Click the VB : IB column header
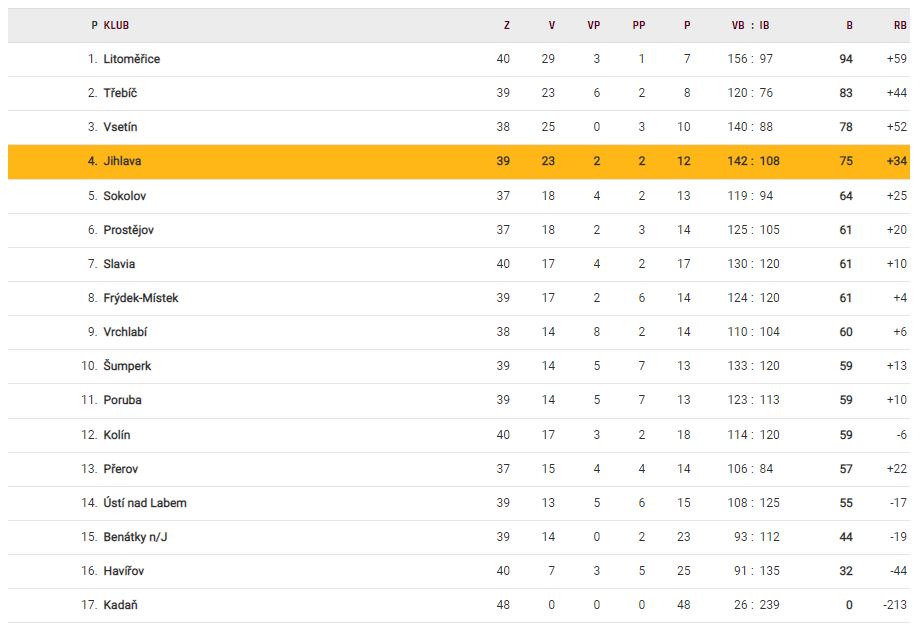 tap(750, 25)
